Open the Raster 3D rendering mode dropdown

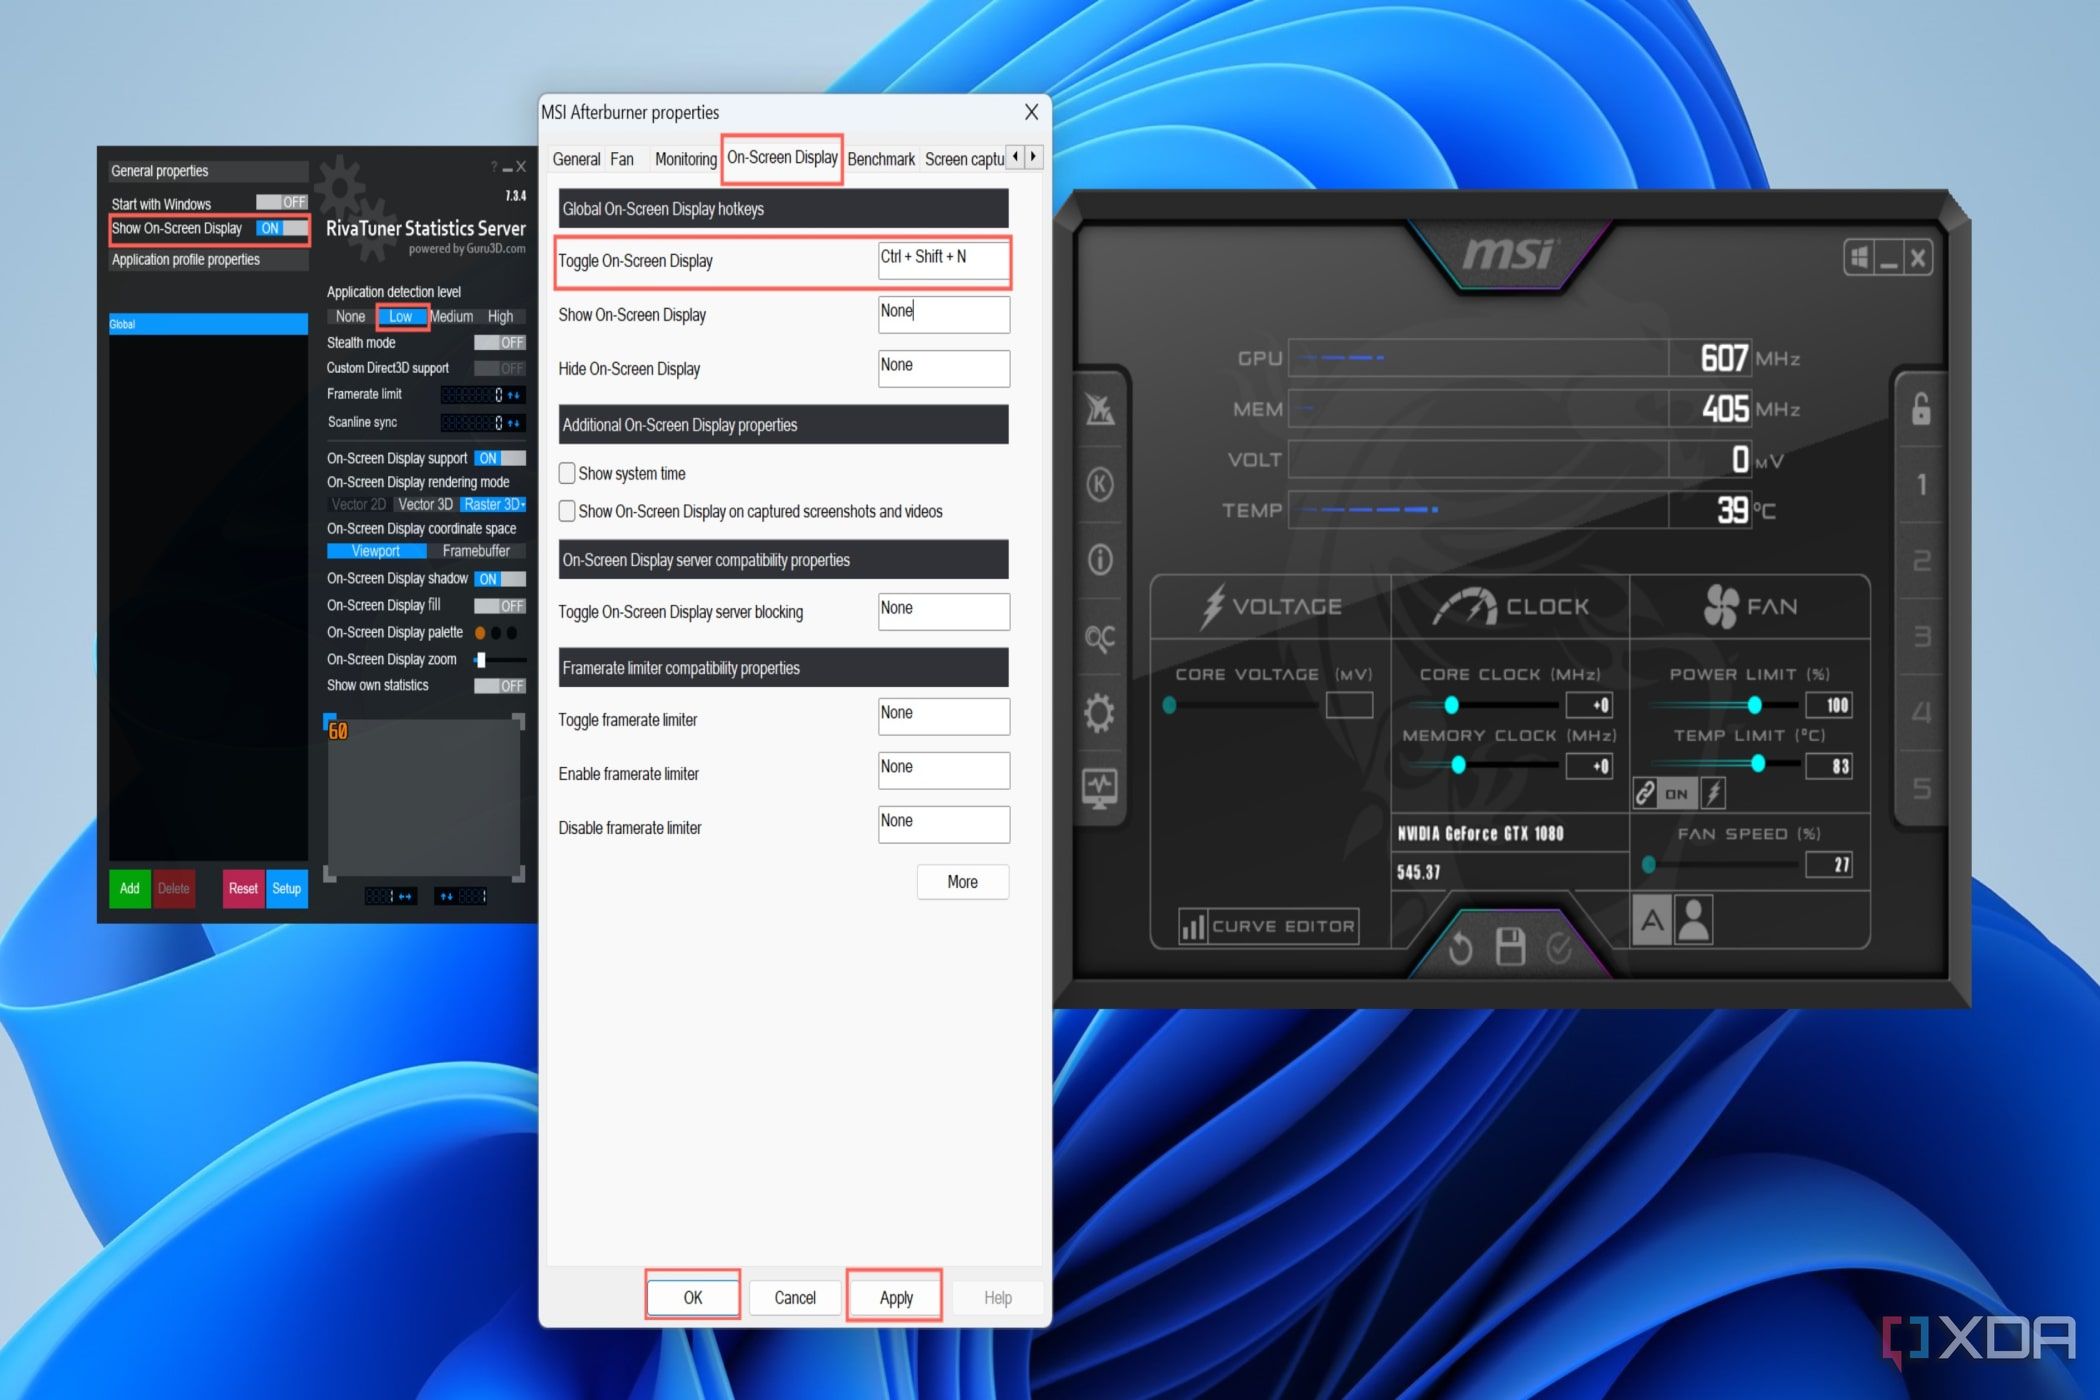[x=493, y=504]
